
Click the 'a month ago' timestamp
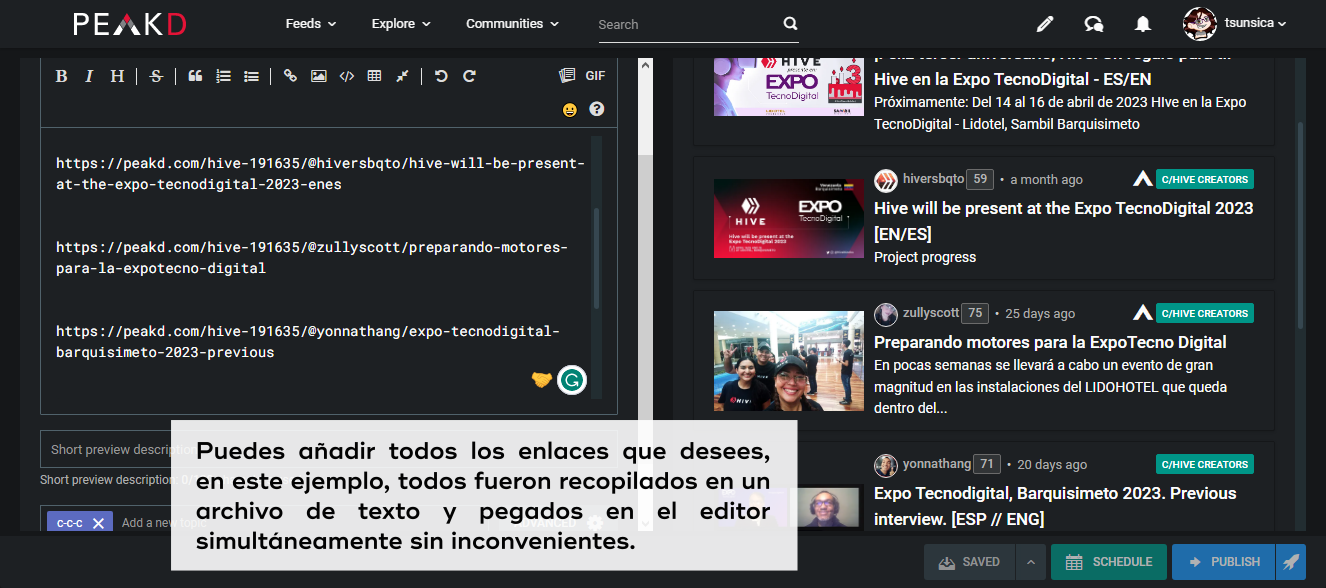coord(1046,180)
